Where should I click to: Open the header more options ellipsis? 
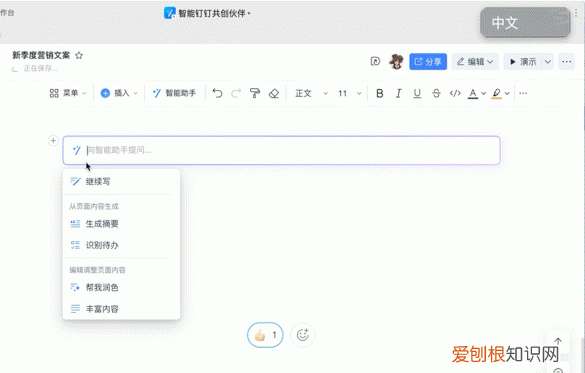(566, 62)
